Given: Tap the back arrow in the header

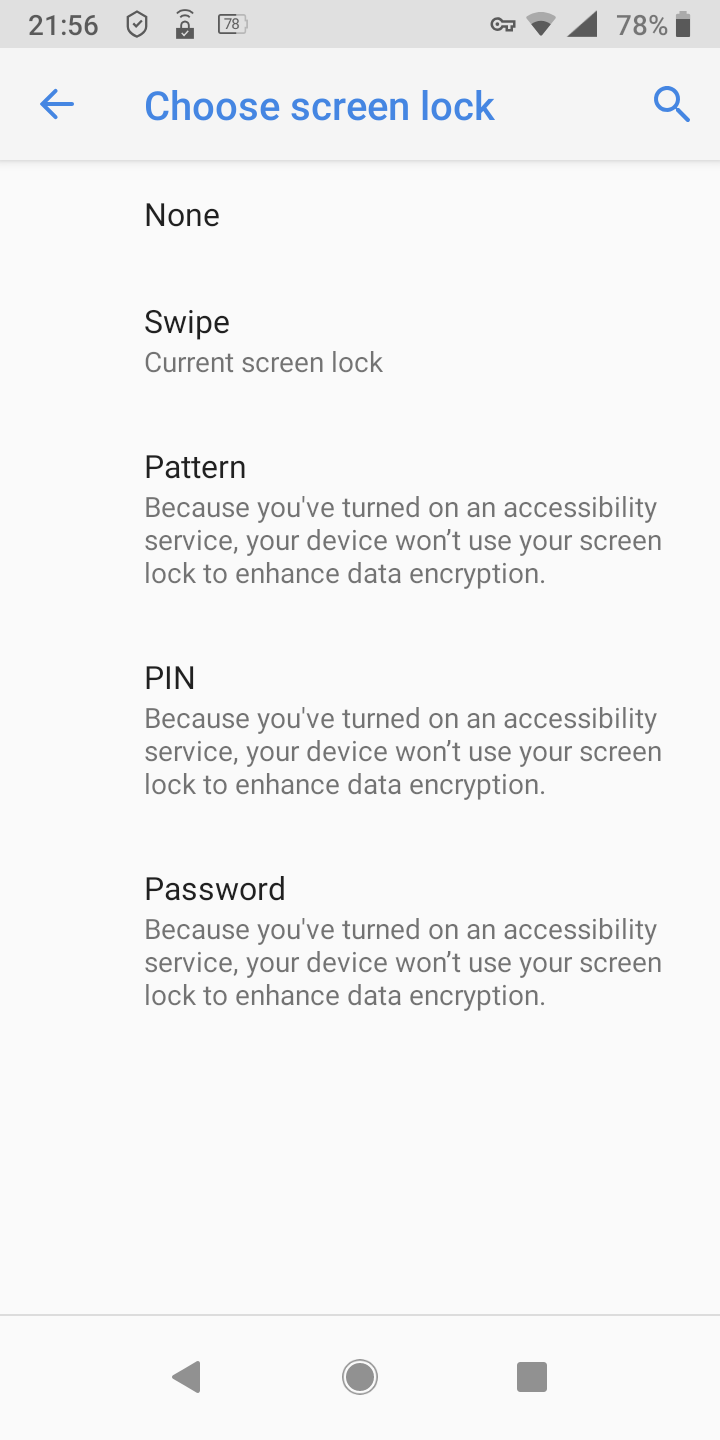Looking at the screenshot, I should 57,105.
